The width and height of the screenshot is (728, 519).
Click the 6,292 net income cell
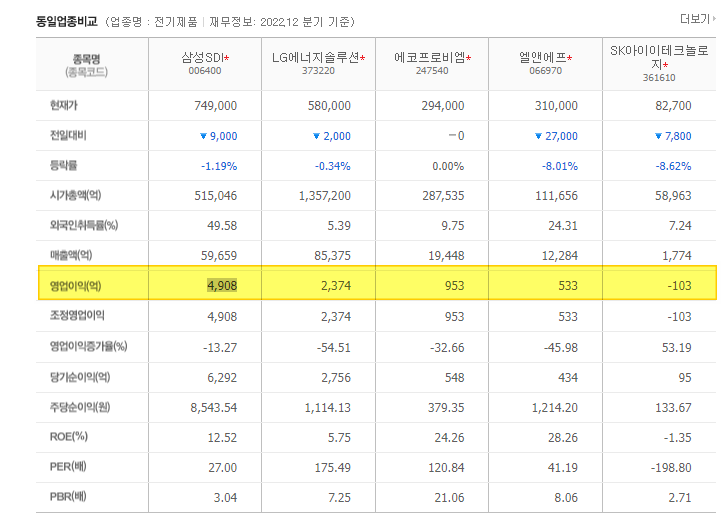click(222, 378)
